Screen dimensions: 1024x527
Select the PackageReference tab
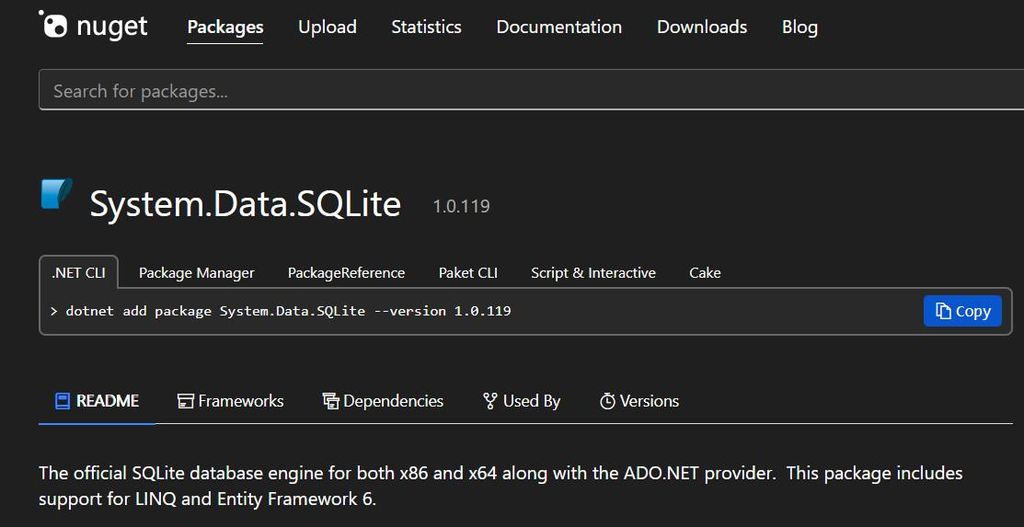pos(346,273)
